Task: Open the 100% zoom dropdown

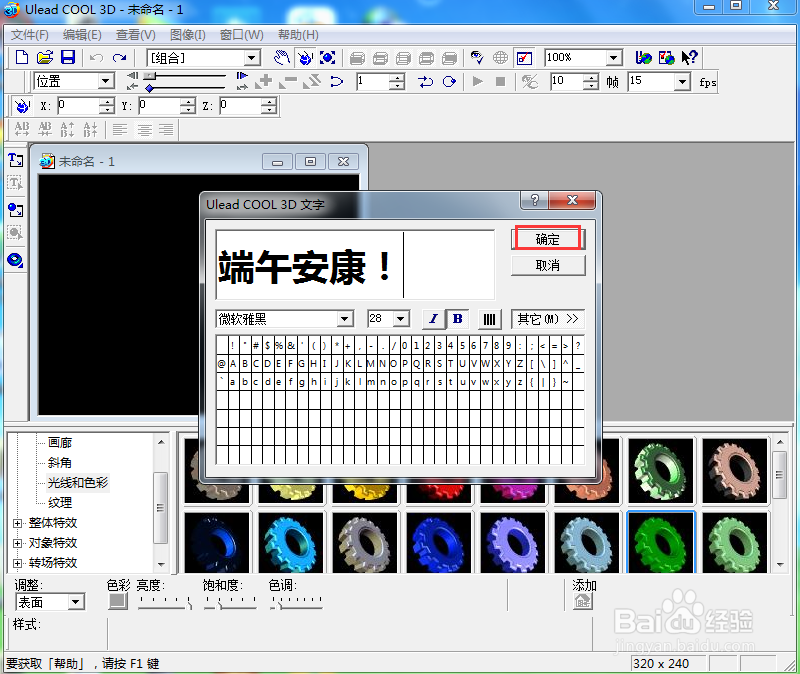Action: point(614,58)
